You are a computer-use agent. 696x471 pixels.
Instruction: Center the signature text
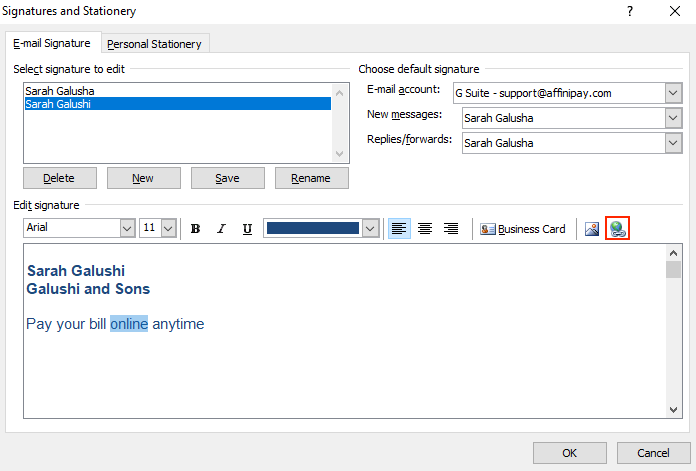tap(425, 229)
